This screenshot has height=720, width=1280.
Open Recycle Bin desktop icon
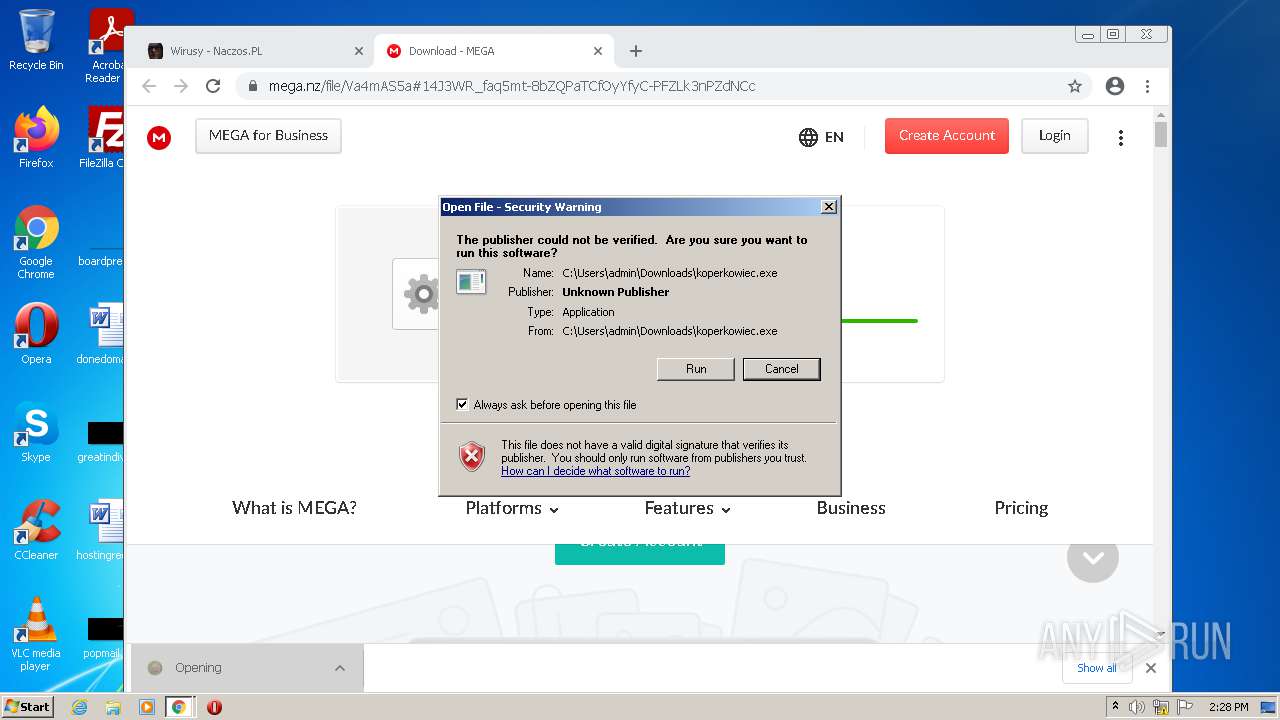(x=37, y=40)
